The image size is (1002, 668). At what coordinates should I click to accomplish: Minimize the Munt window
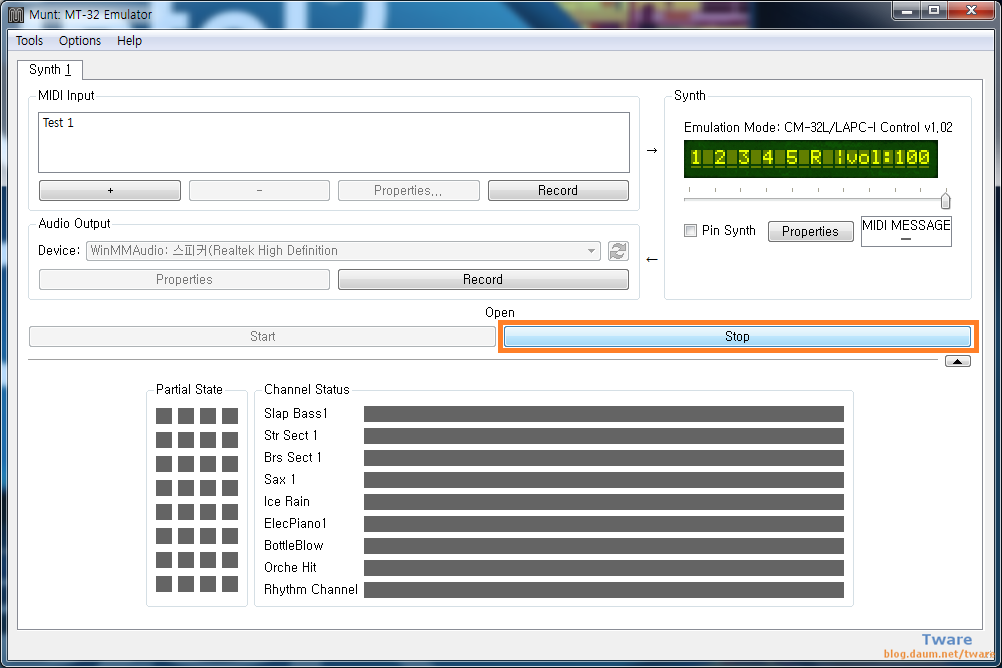pyautogui.click(x=906, y=10)
